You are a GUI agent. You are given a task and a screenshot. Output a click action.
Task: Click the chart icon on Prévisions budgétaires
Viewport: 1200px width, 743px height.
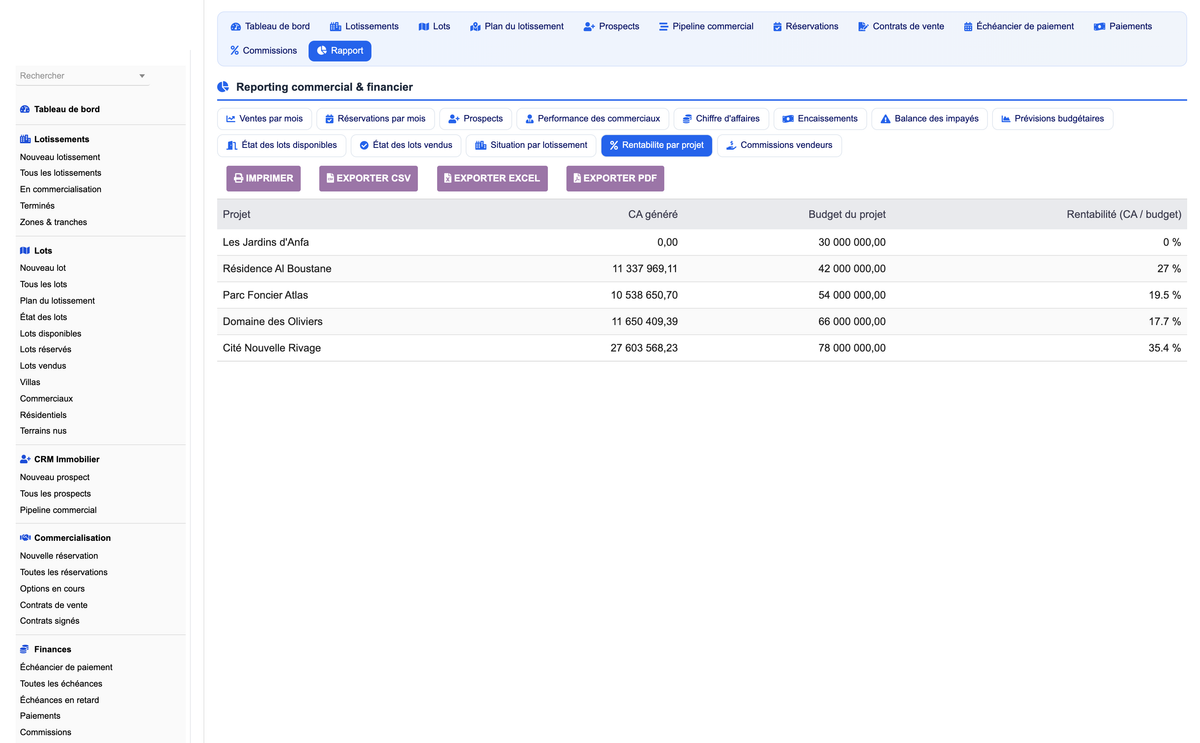(x=1006, y=119)
